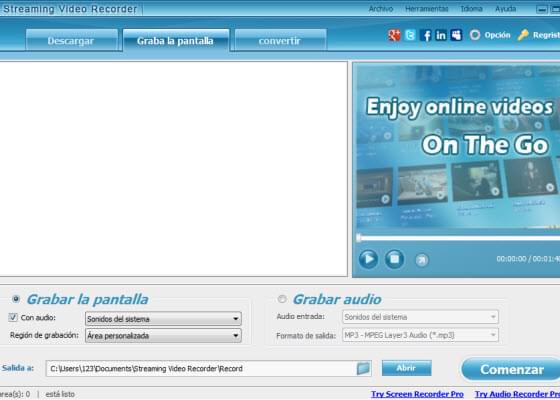Open the Archivo menu

[381, 9]
